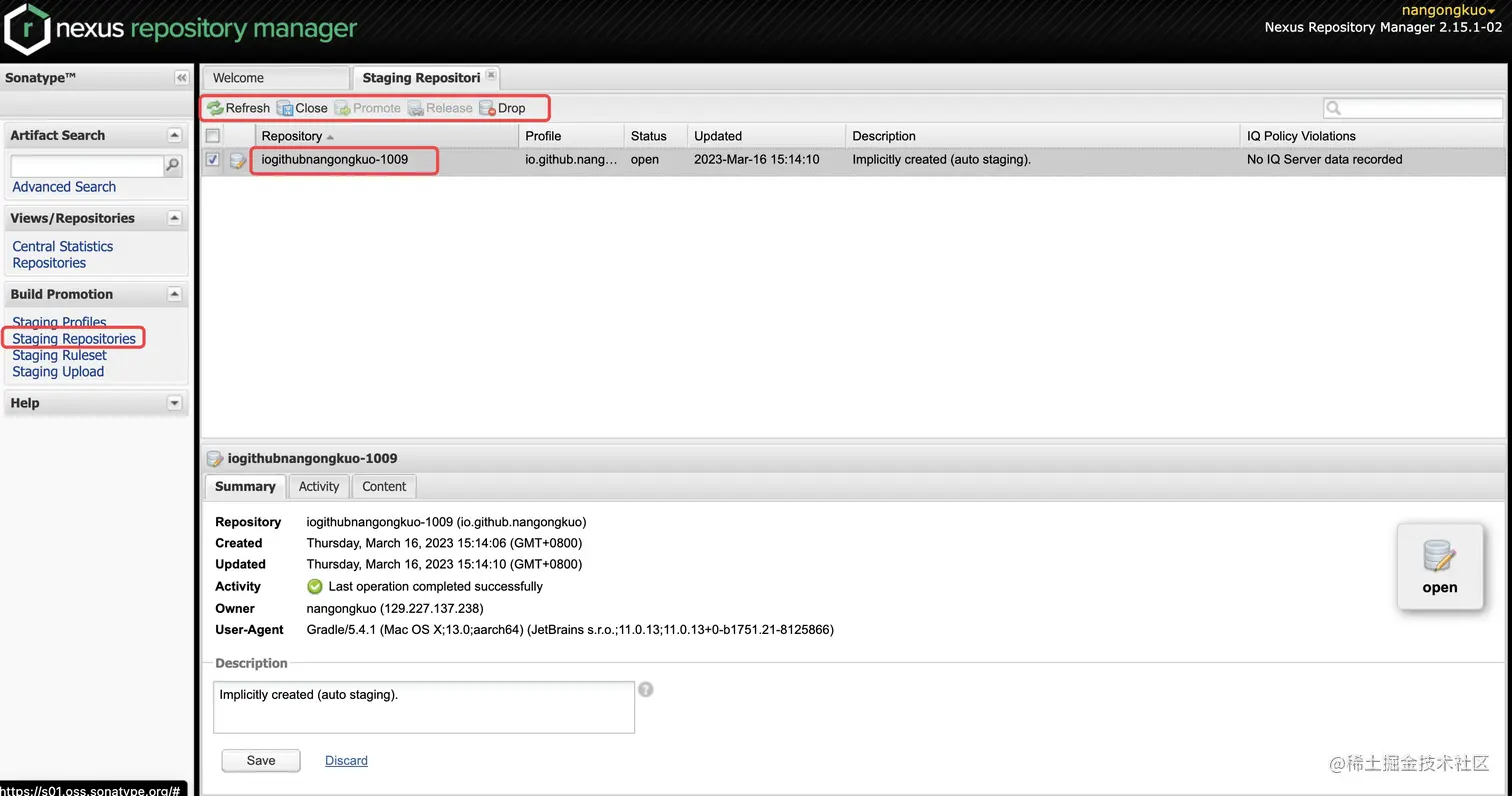This screenshot has width=1512, height=796.
Task: Click the Promote toolbar button
Action: [x=367, y=108]
